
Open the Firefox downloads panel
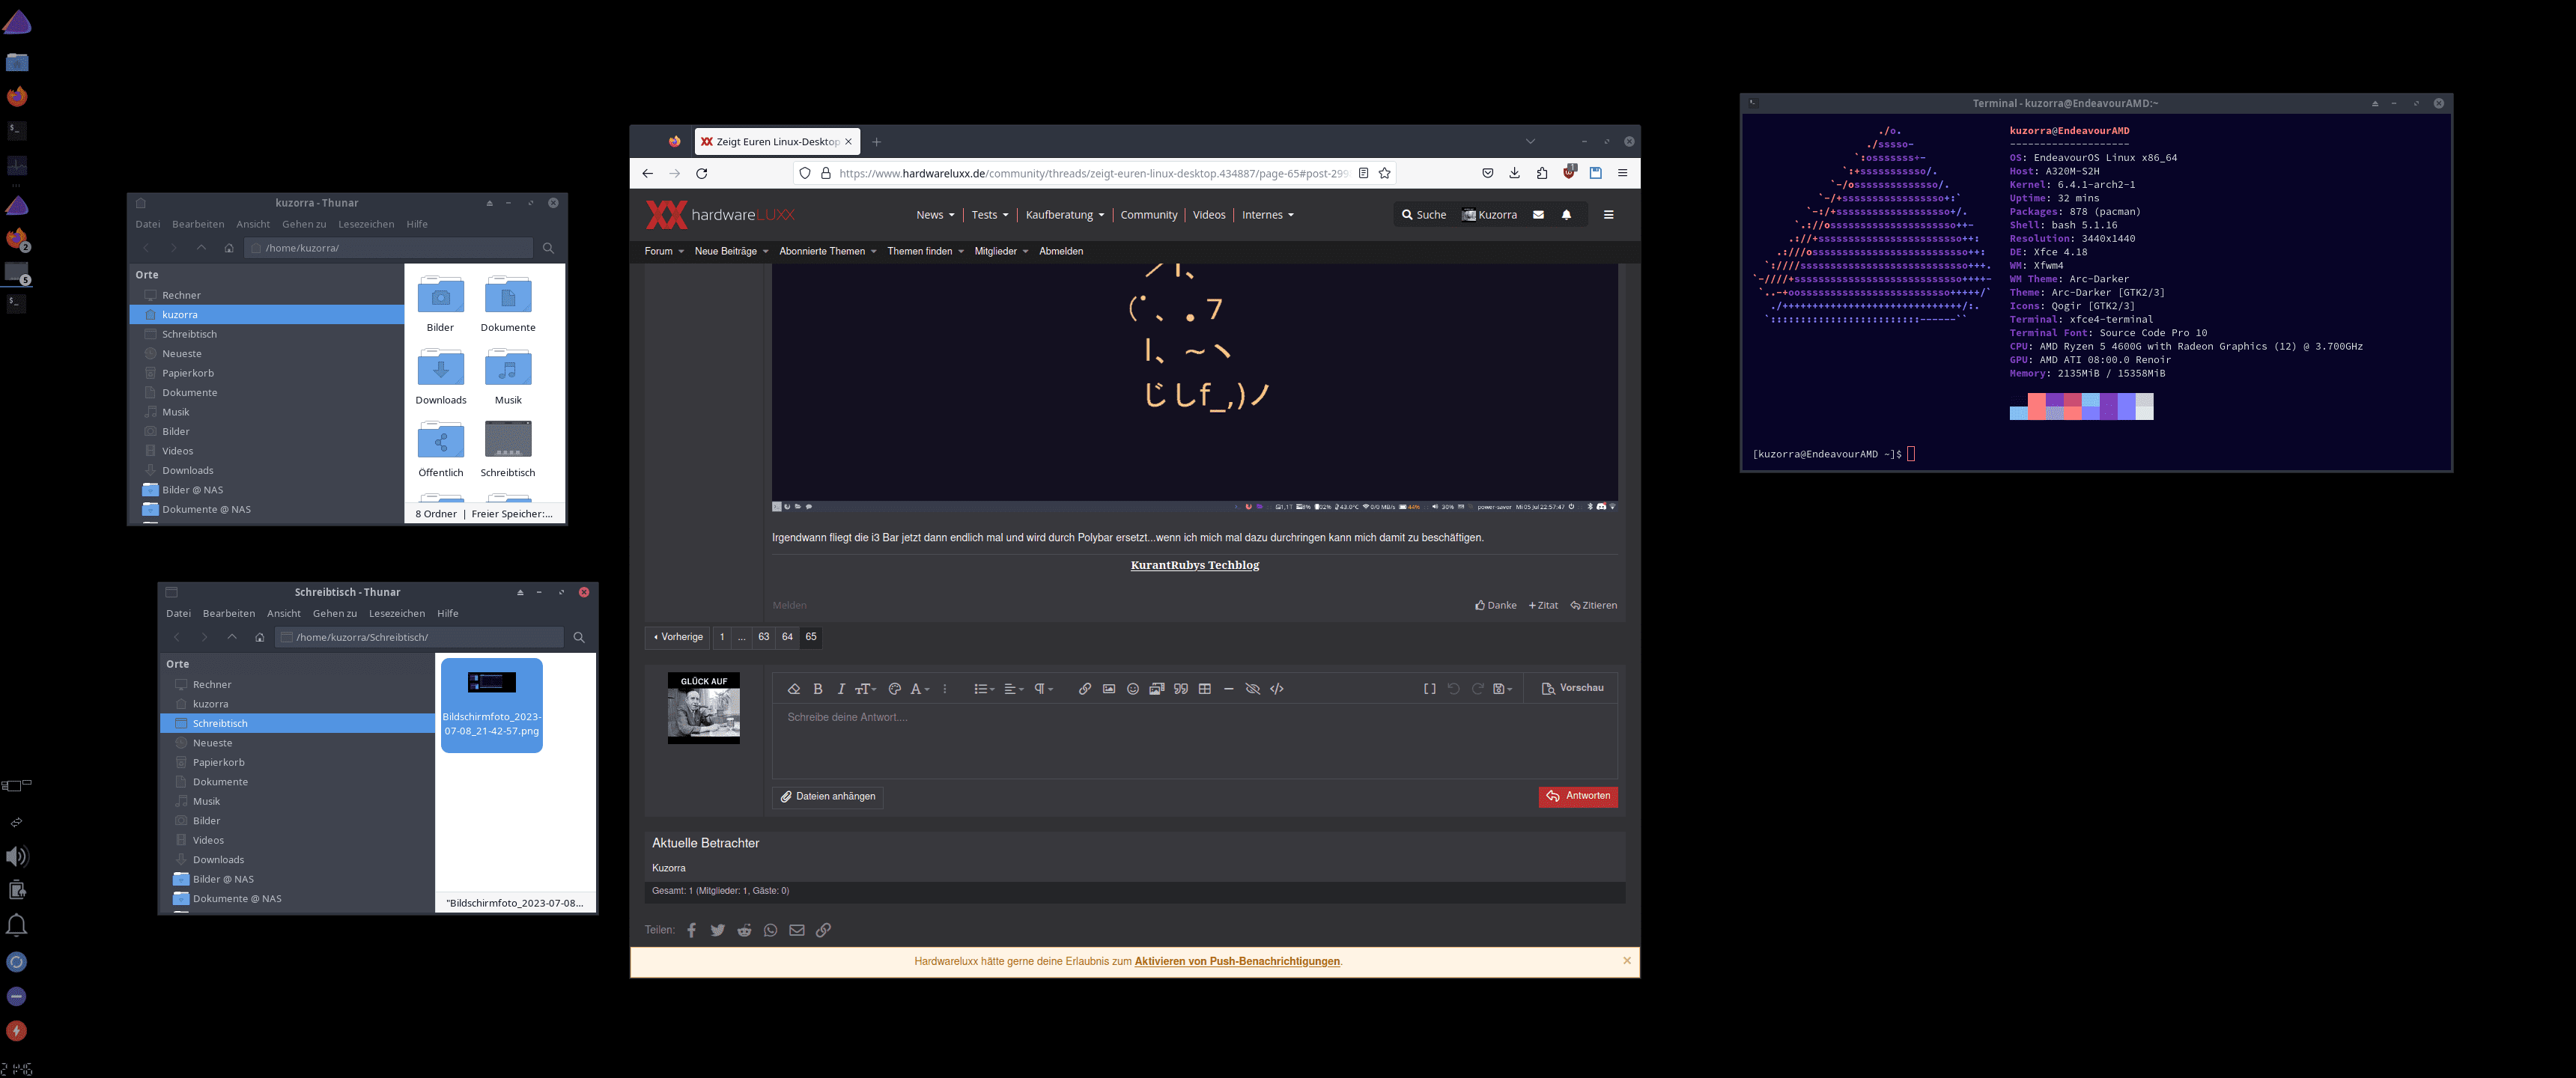tap(1515, 173)
